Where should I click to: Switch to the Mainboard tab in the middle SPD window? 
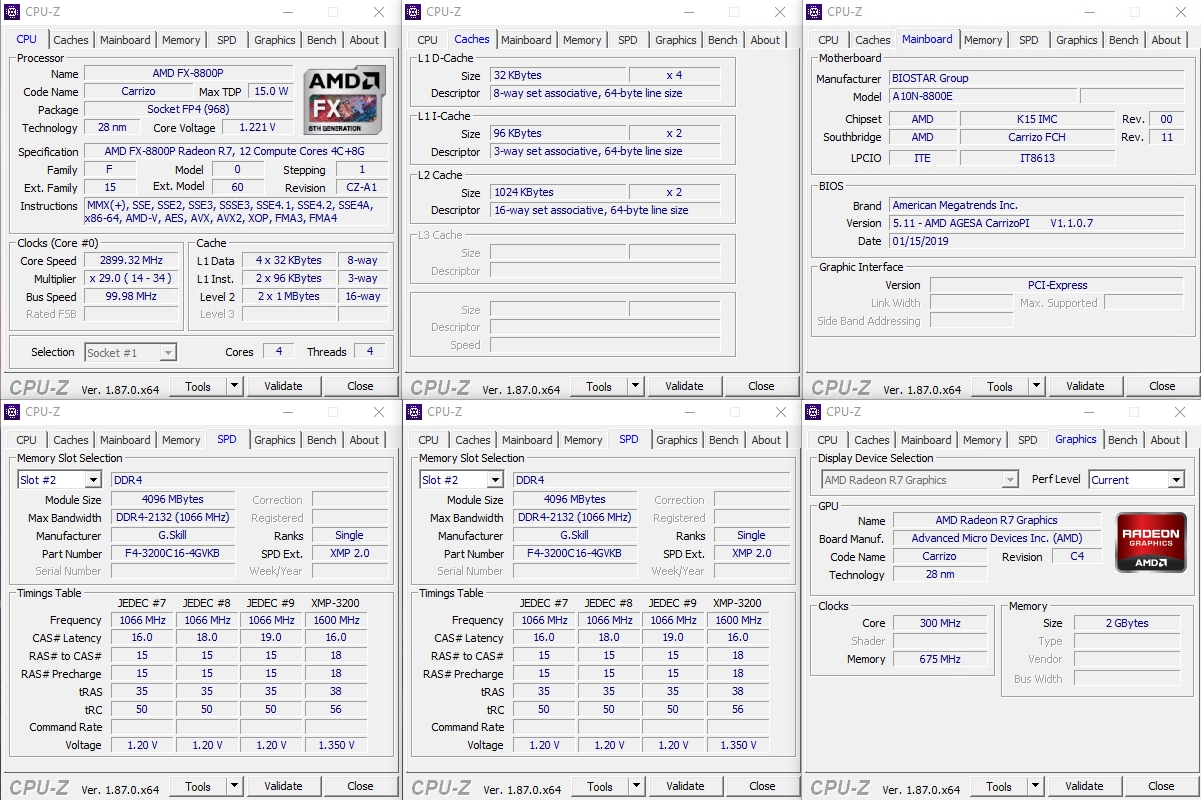coord(527,440)
